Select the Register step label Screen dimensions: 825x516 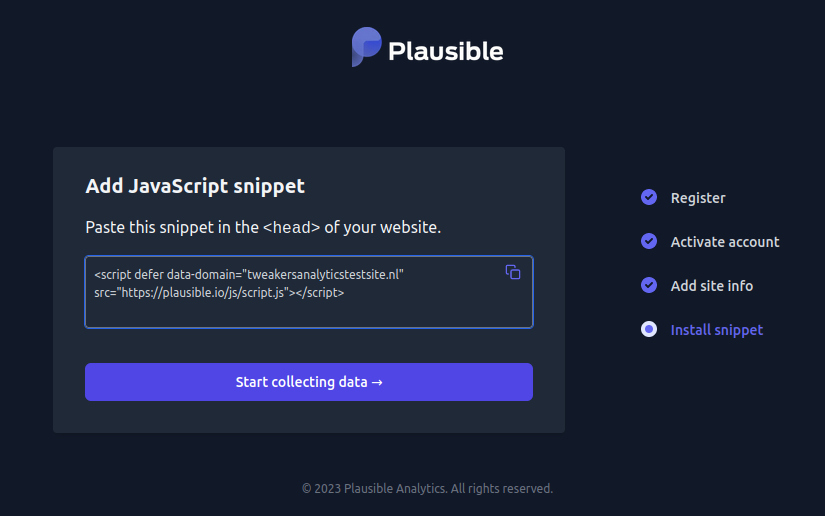[698, 198]
